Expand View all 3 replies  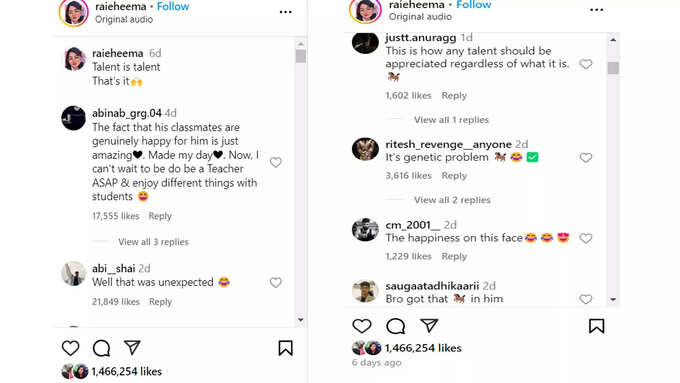click(x=154, y=242)
